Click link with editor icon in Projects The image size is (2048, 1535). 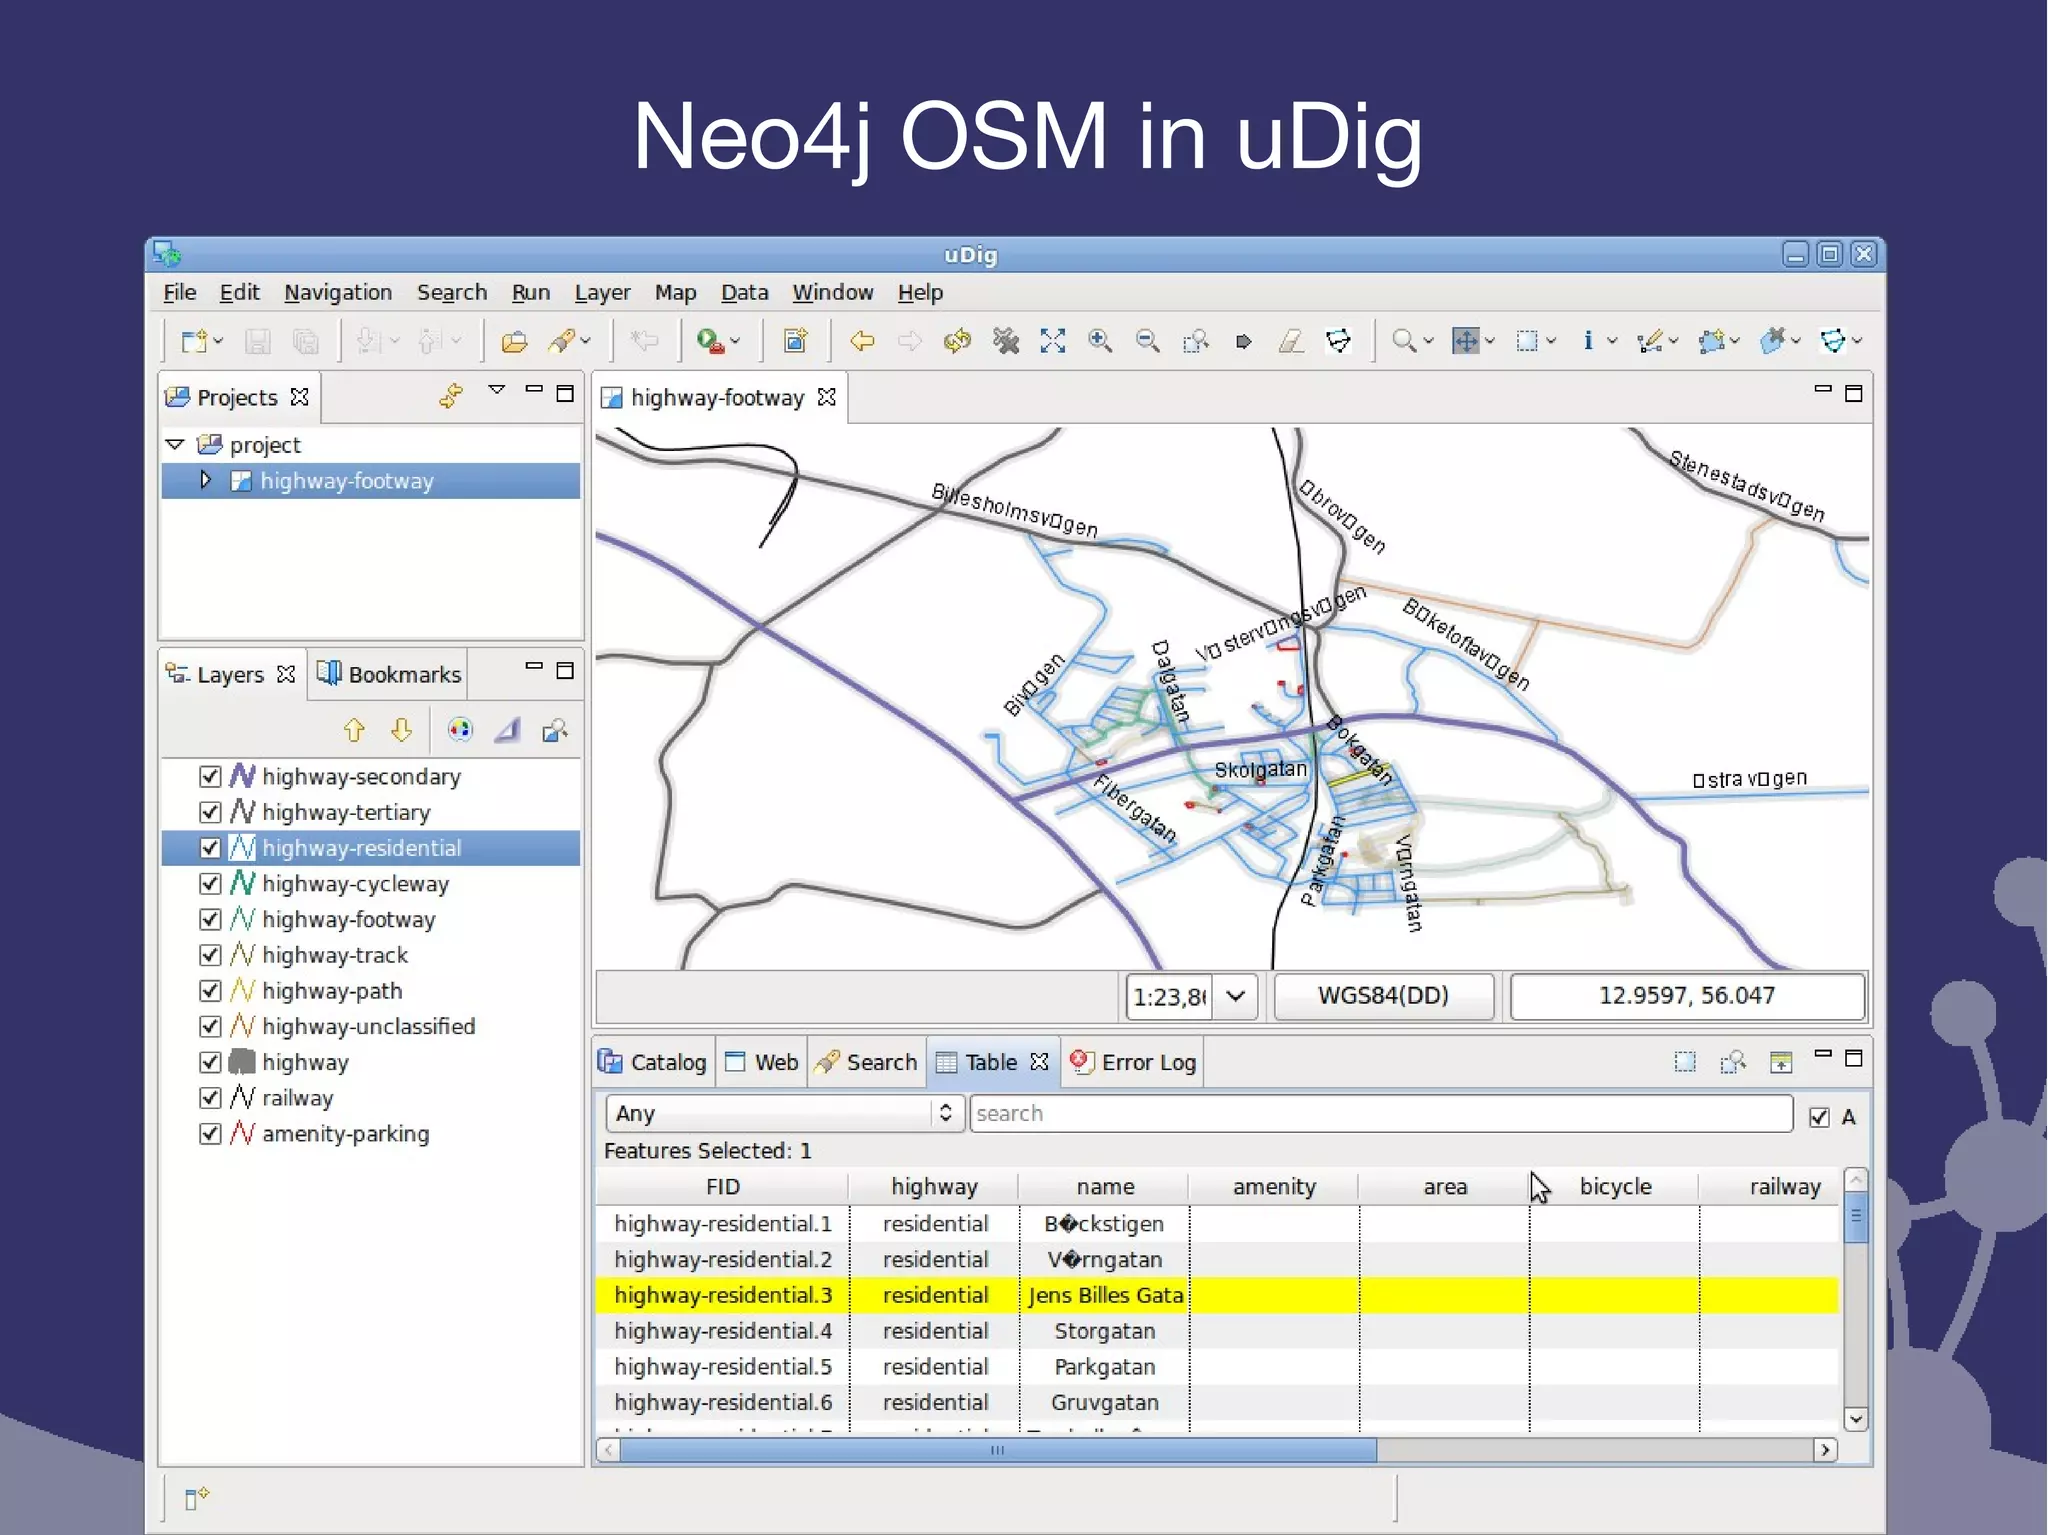(x=451, y=396)
